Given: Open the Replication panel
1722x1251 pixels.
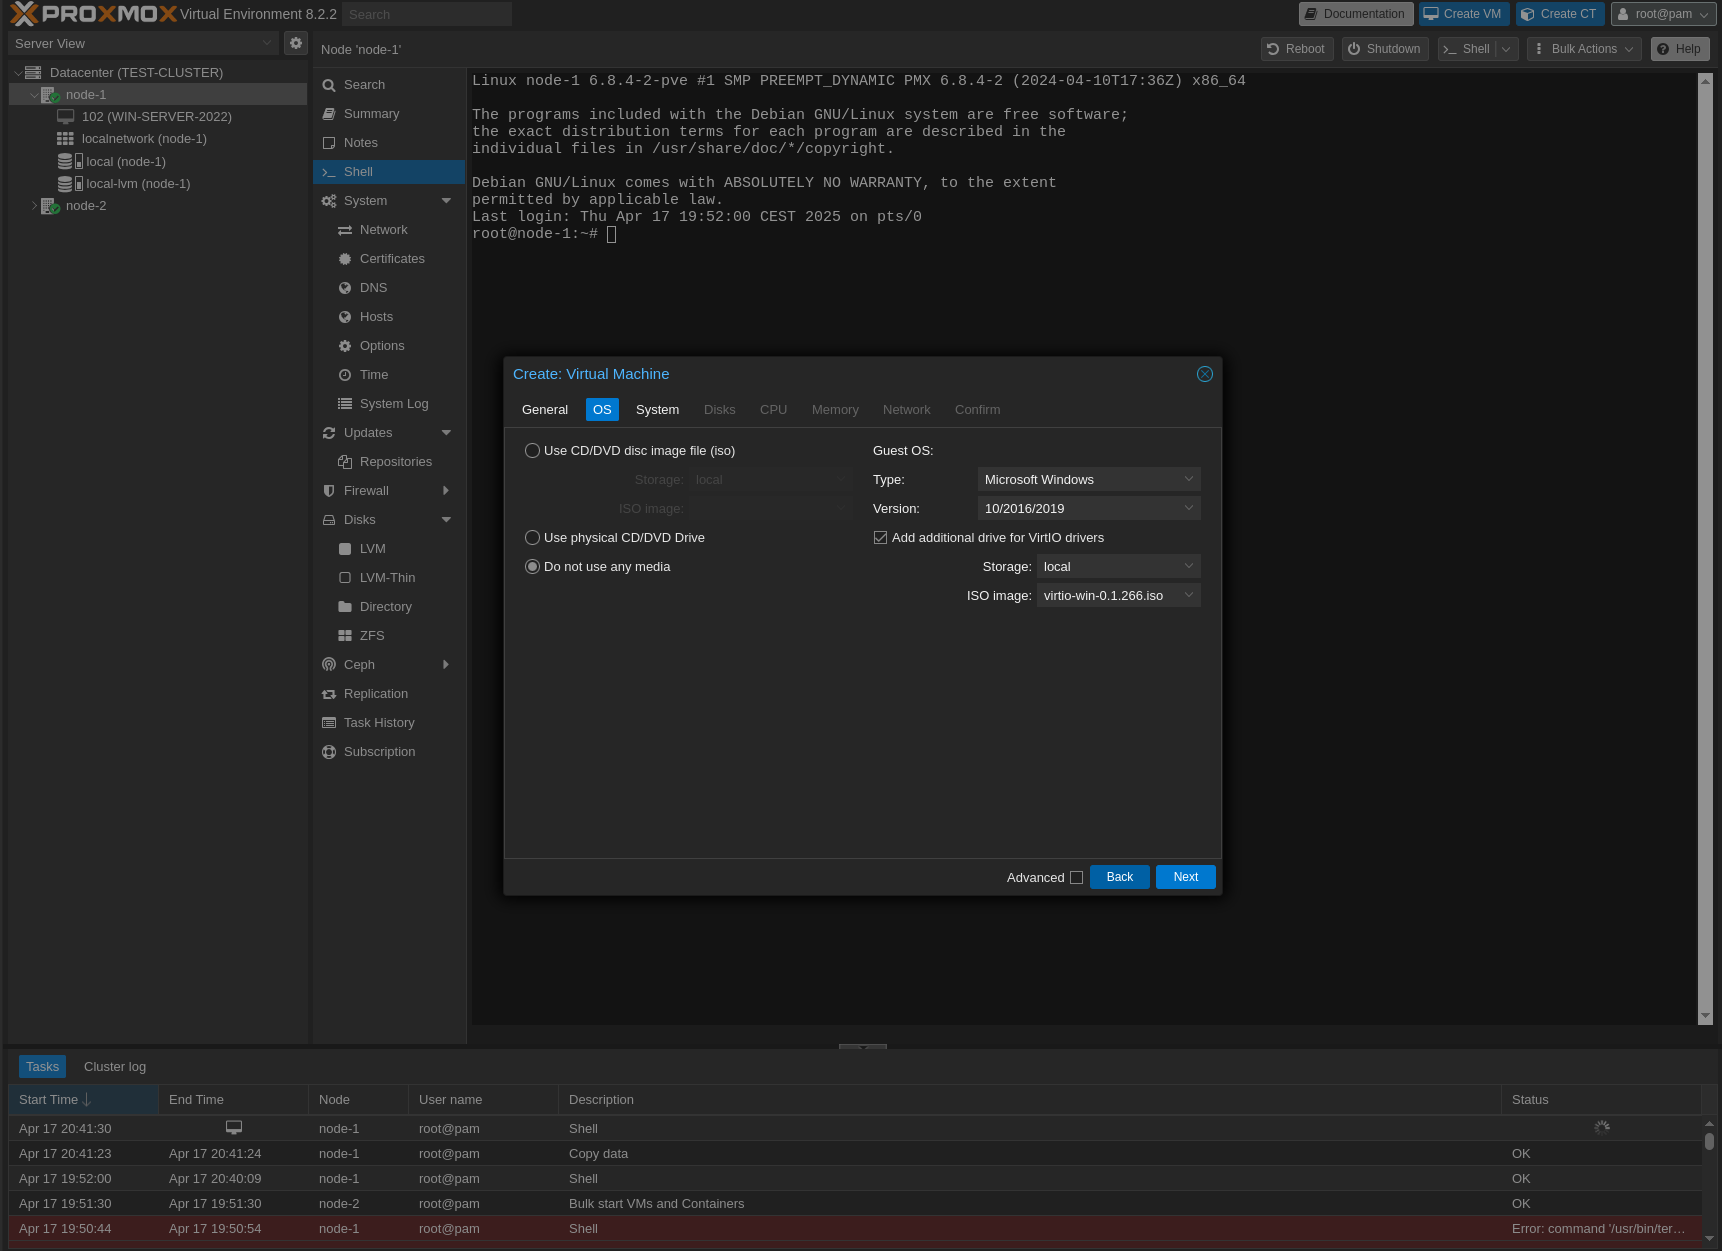Looking at the screenshot, I should pos(375,693).
